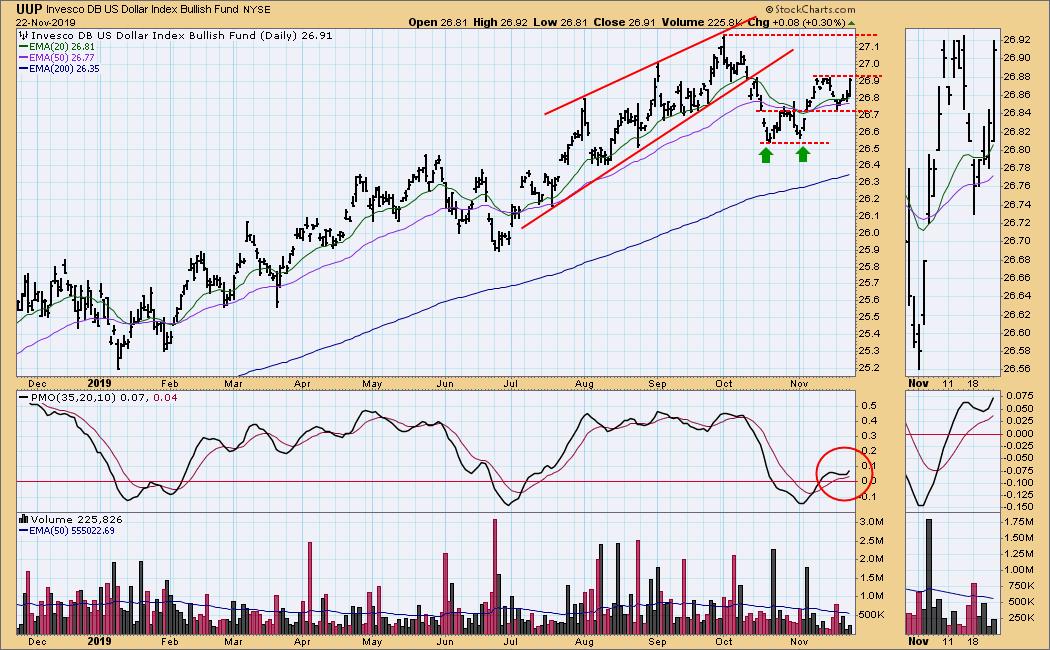Click the -0.150 zoom panel PMO label
Screen dimensions: 1050x650
tap(1019, 507)
